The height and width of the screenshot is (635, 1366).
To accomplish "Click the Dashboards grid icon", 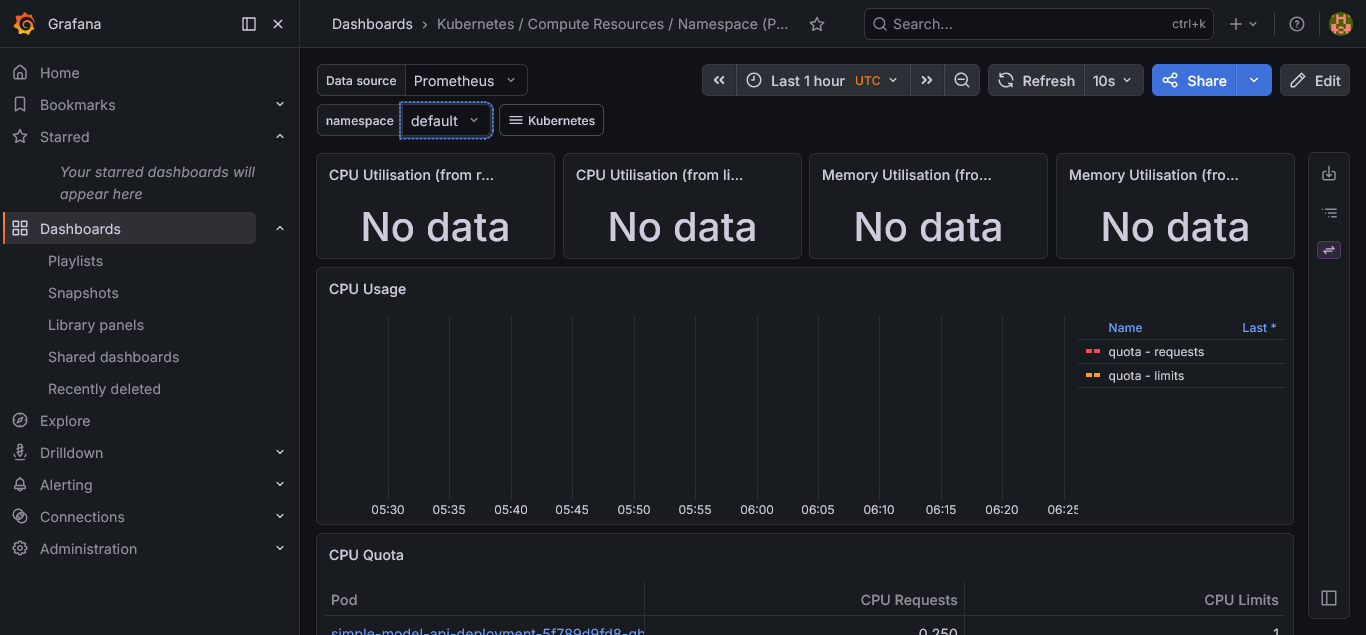I will click(x=20, y=229).
